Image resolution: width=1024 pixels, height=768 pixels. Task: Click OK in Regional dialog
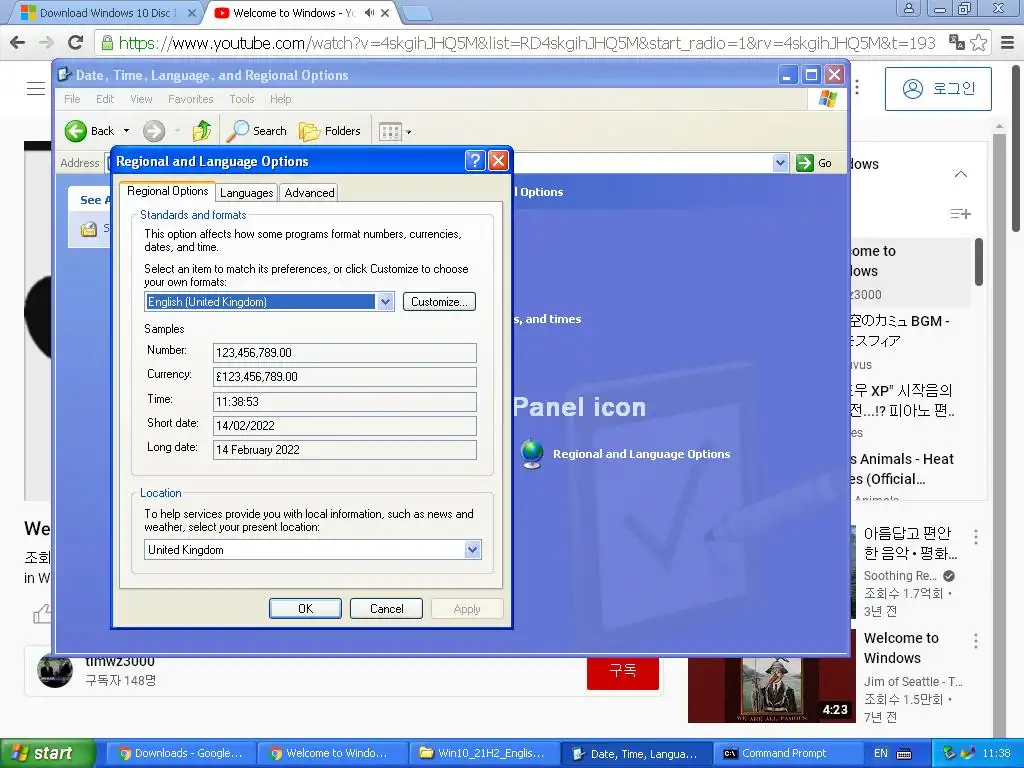tap(305, 609)
